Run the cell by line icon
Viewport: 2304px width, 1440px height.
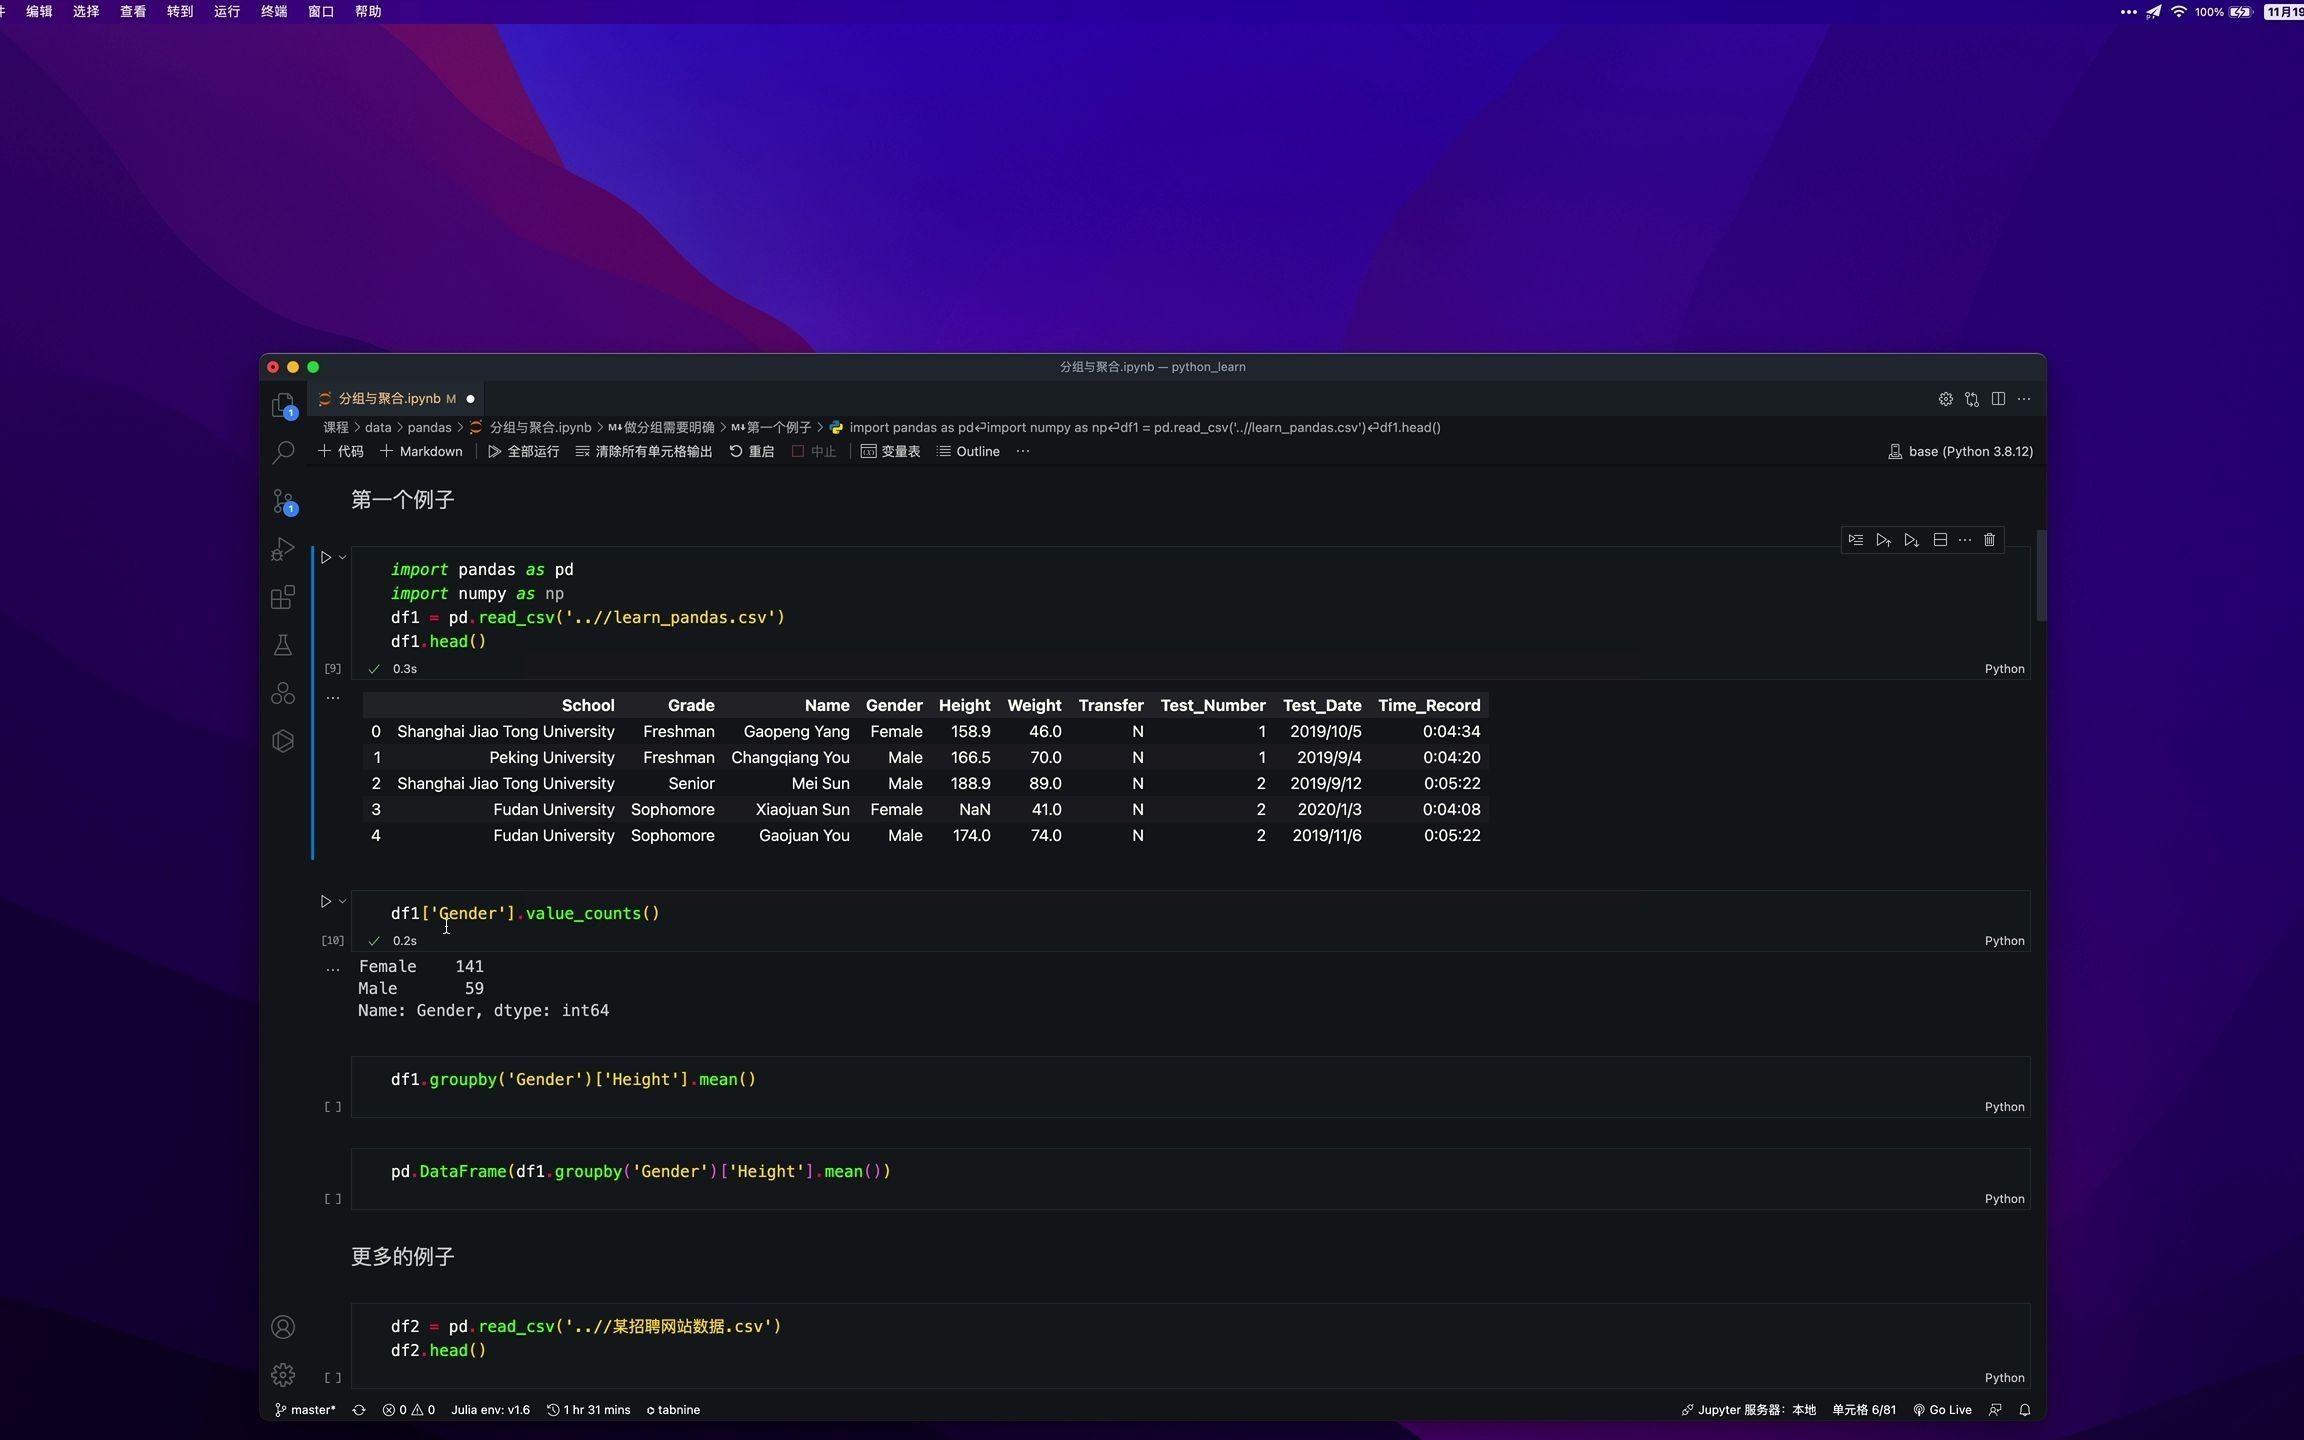1855,540
